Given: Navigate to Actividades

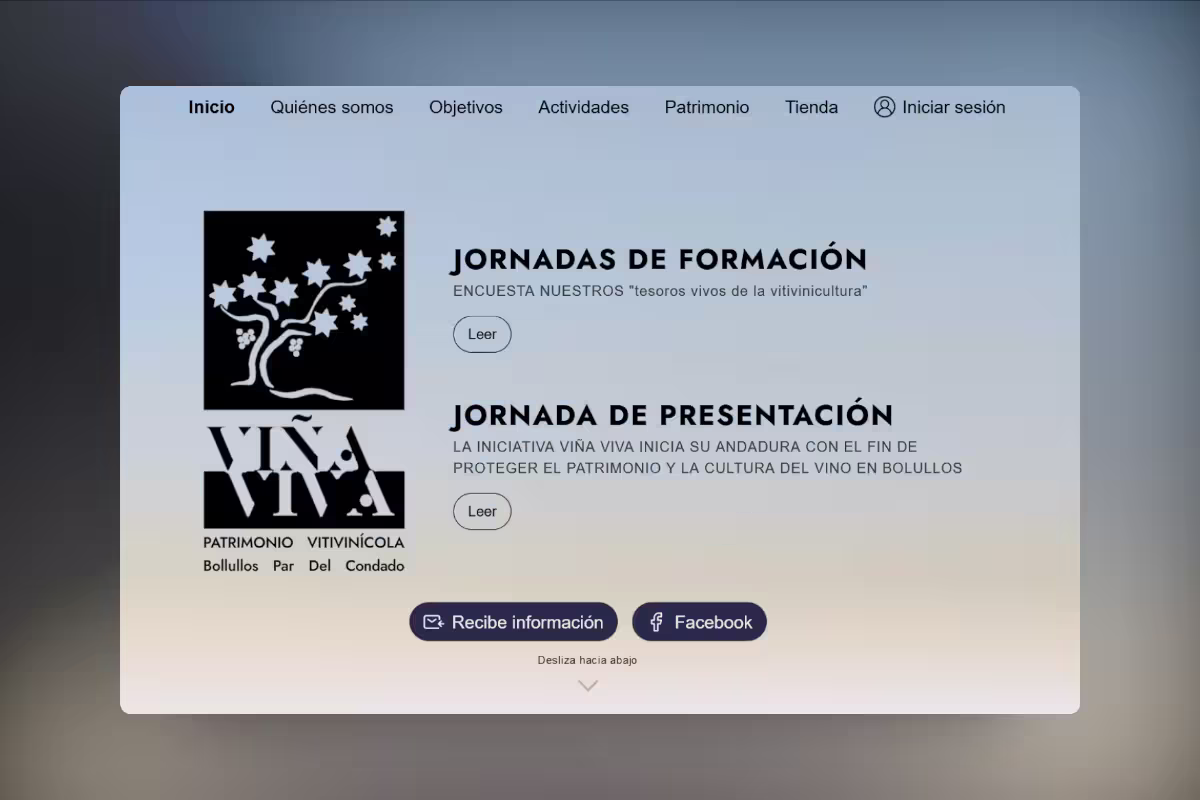Looking at the screenshot, I should pos(584,107).
